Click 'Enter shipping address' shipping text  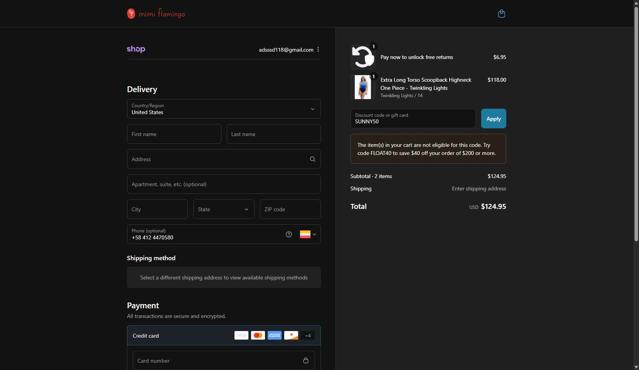[479, 189]
